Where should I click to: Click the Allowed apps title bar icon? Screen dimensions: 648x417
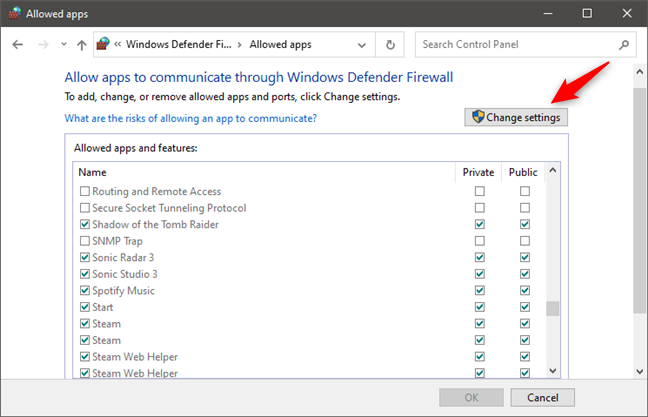15,13
